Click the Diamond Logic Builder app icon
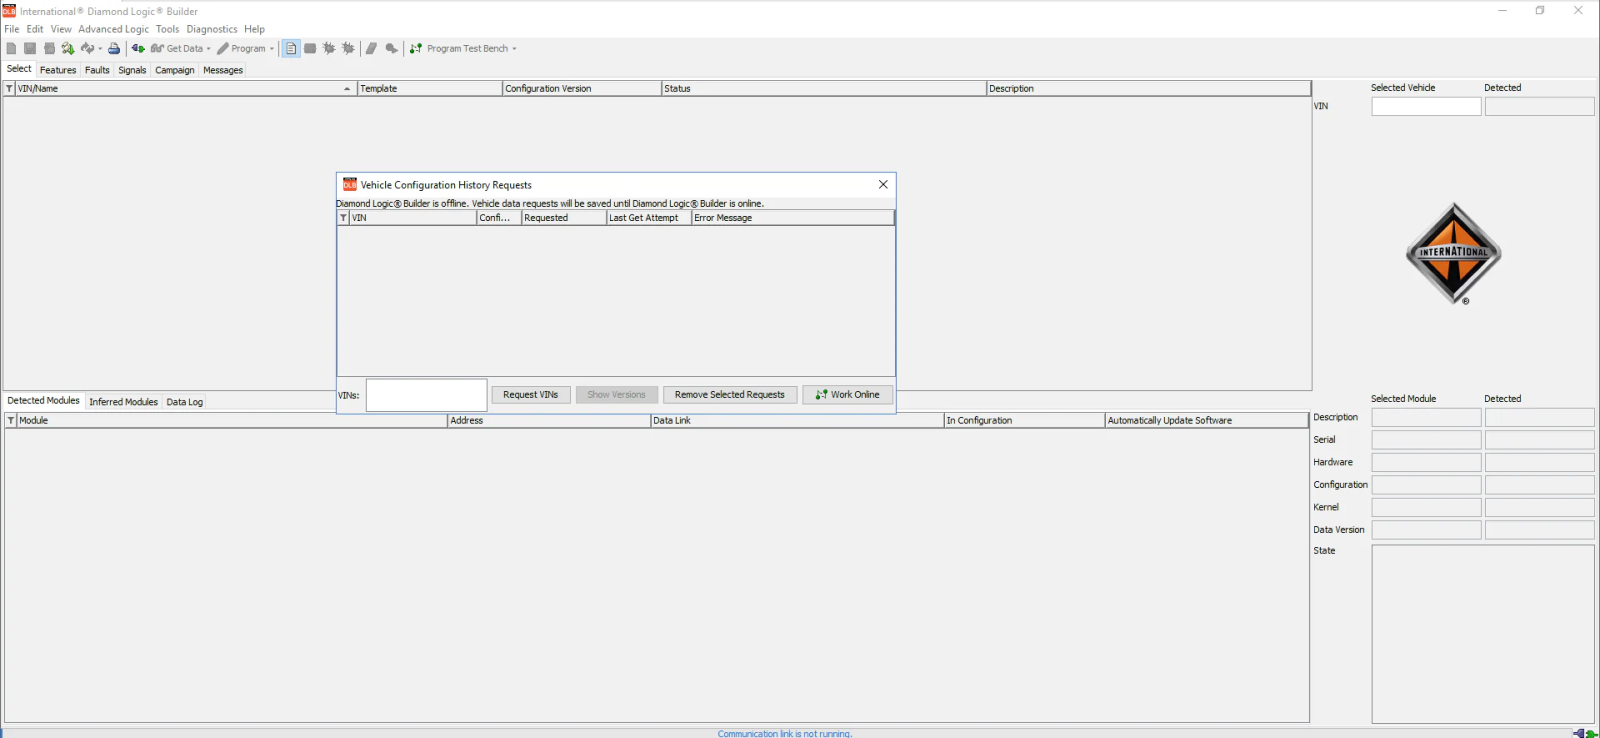This screenshot has height=738, width=1600. (x=9, y=11)
